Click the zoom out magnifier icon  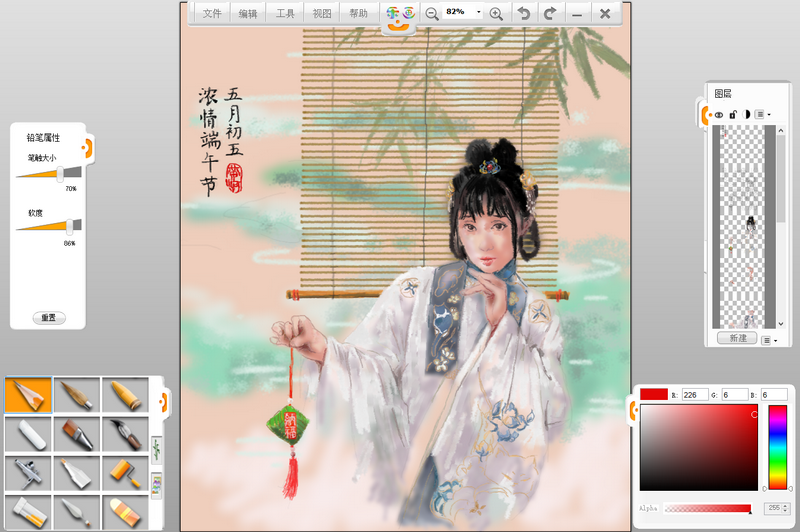pyautogui.click(x=432, y=13)
